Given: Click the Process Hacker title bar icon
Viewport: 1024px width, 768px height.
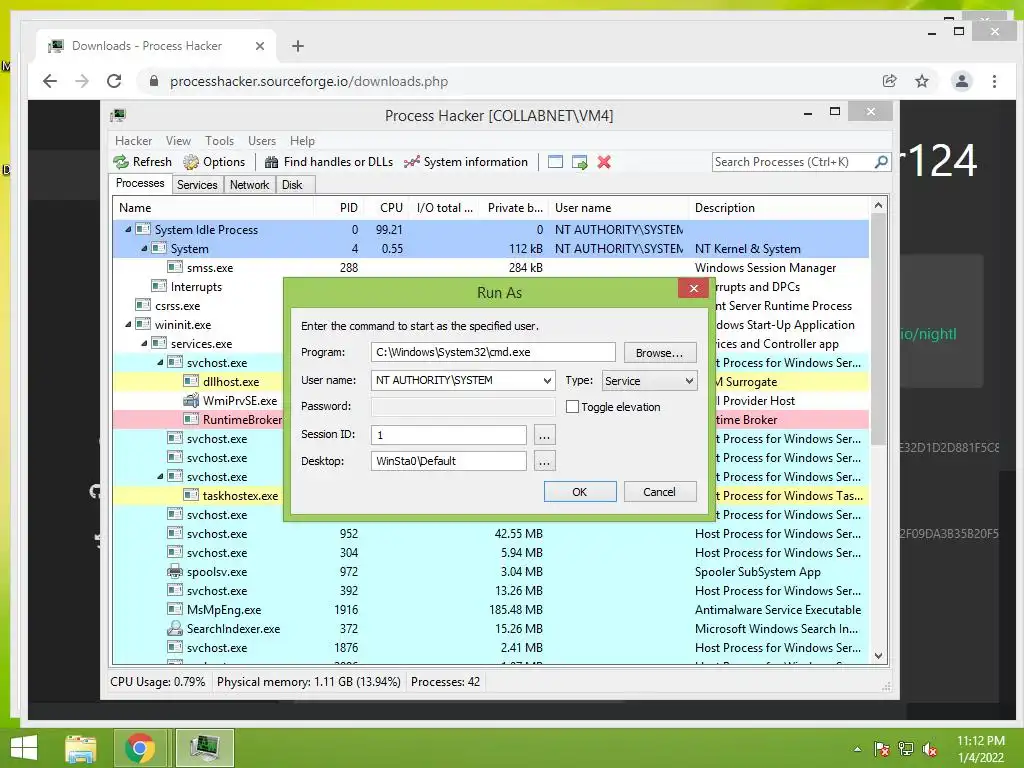Looking at the screenshot, I should pyautogui.click(x=118, y=116).
